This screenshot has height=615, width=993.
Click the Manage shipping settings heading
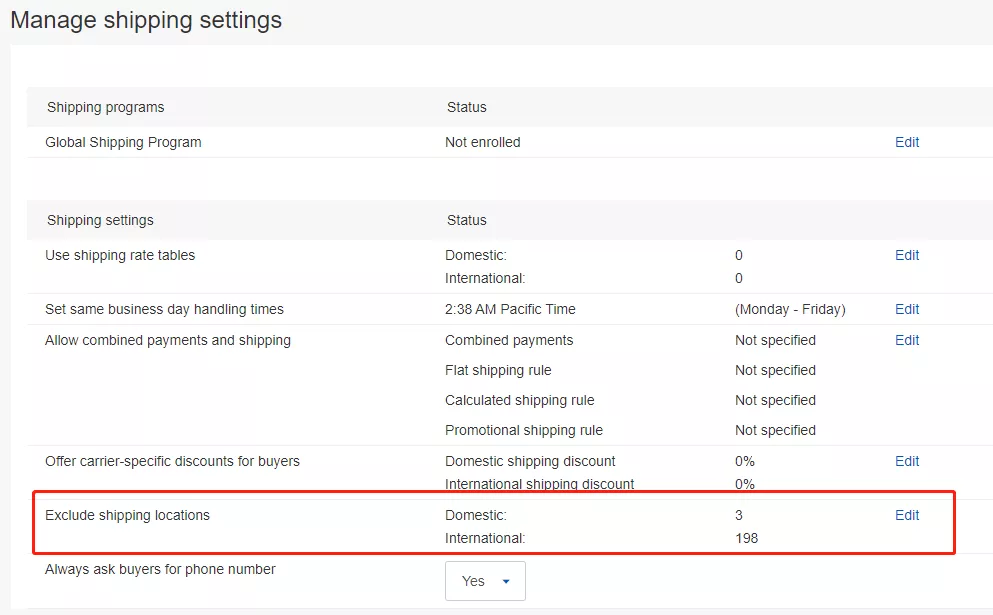coord(146,20)
